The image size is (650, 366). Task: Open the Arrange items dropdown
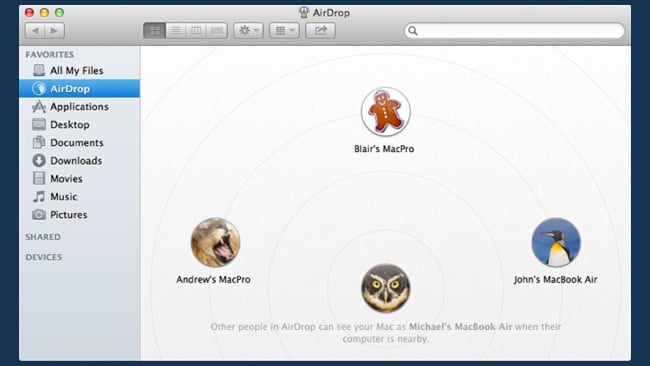click(x=284, y=31)
